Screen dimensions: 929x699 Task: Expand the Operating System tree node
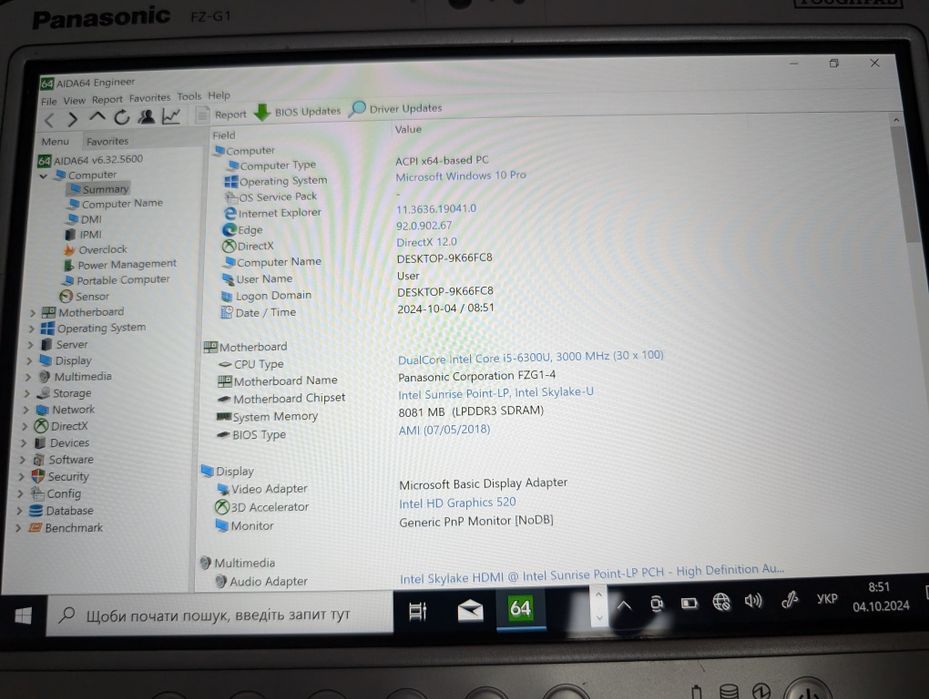31,329
